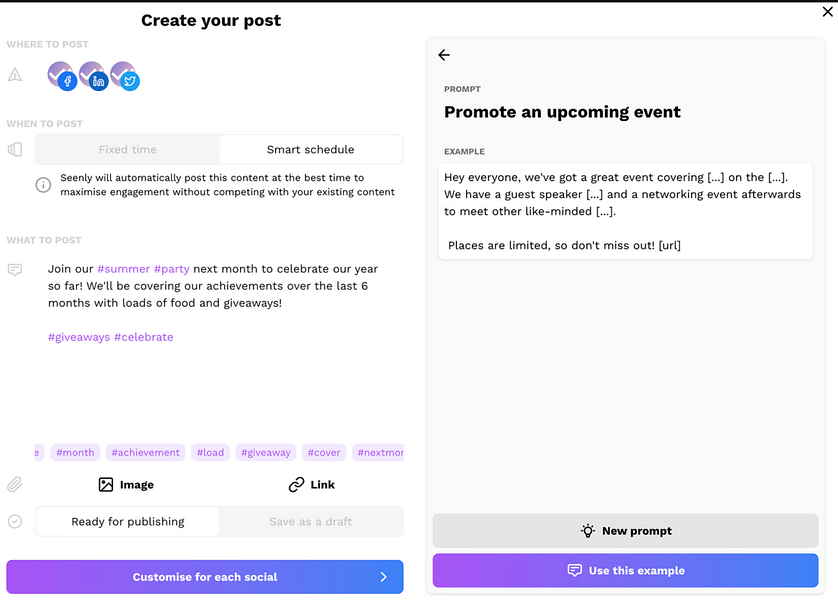838x600 pixels.
Task: Select the Fixed time tab
Action: point(128,150)
